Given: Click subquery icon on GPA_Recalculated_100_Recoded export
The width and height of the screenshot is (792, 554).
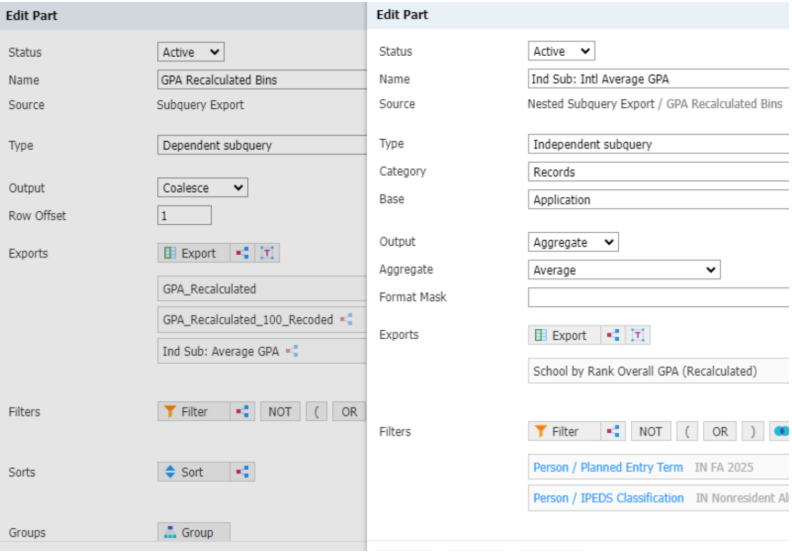Looking at the screenshot, I should tap(346, 320).
